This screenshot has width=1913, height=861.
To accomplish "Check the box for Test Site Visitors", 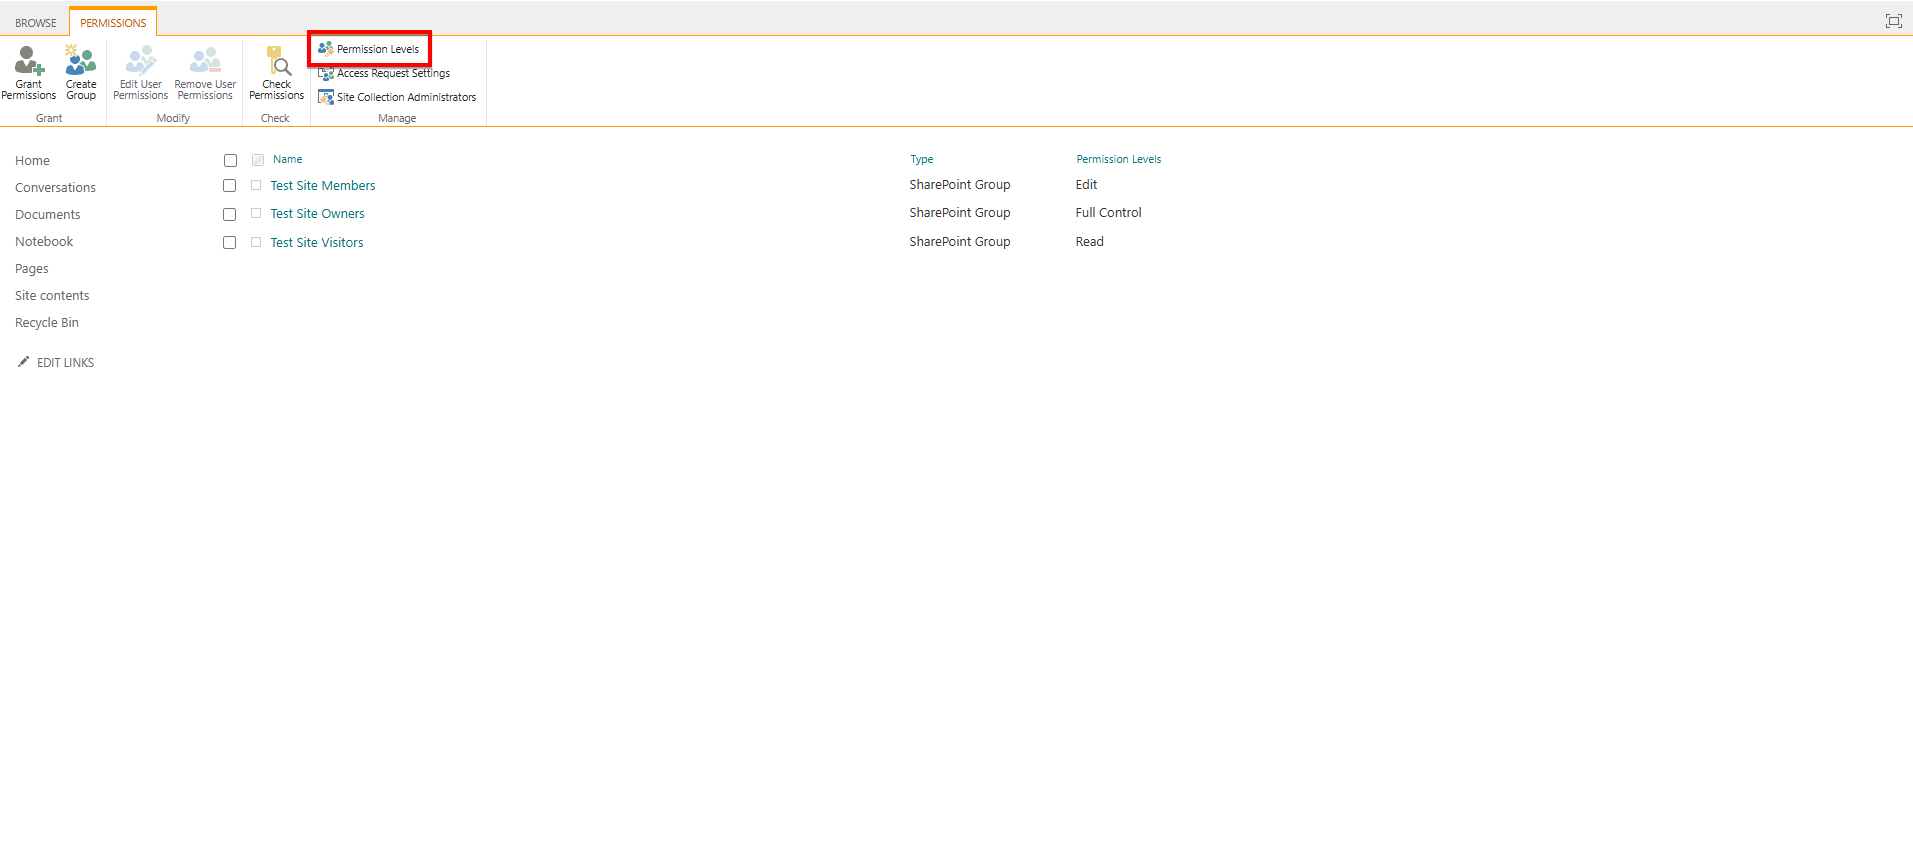I will click(229, 242).
